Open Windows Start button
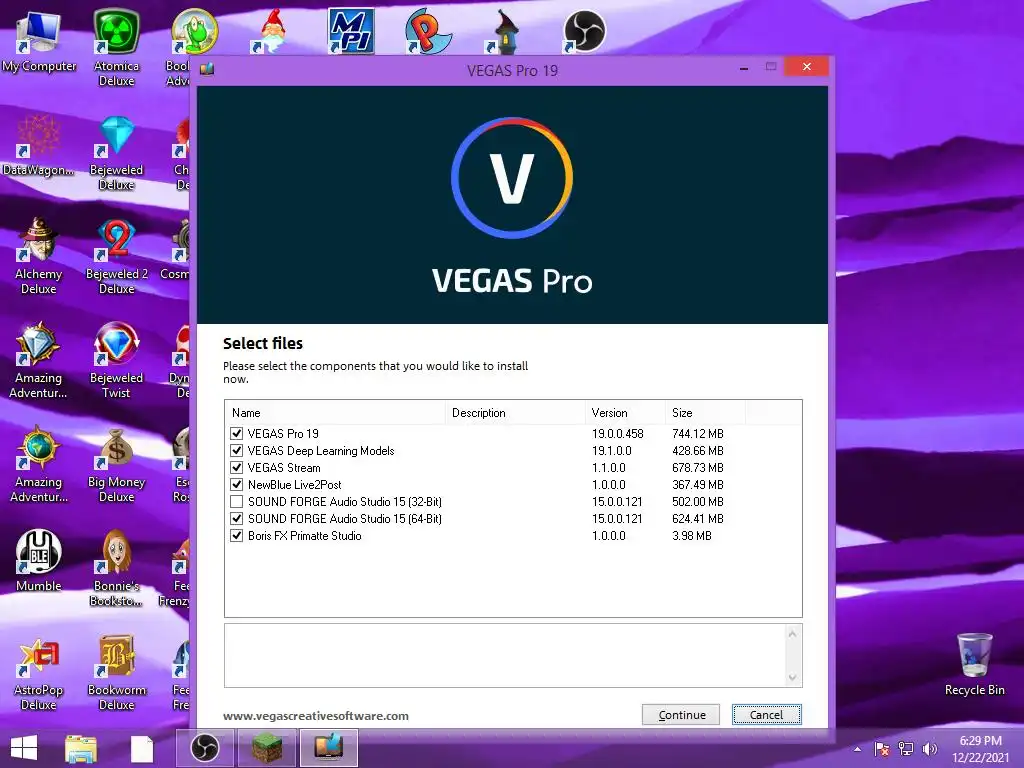The width and height of the screenshot is (1024, 768). click(24, 748)
